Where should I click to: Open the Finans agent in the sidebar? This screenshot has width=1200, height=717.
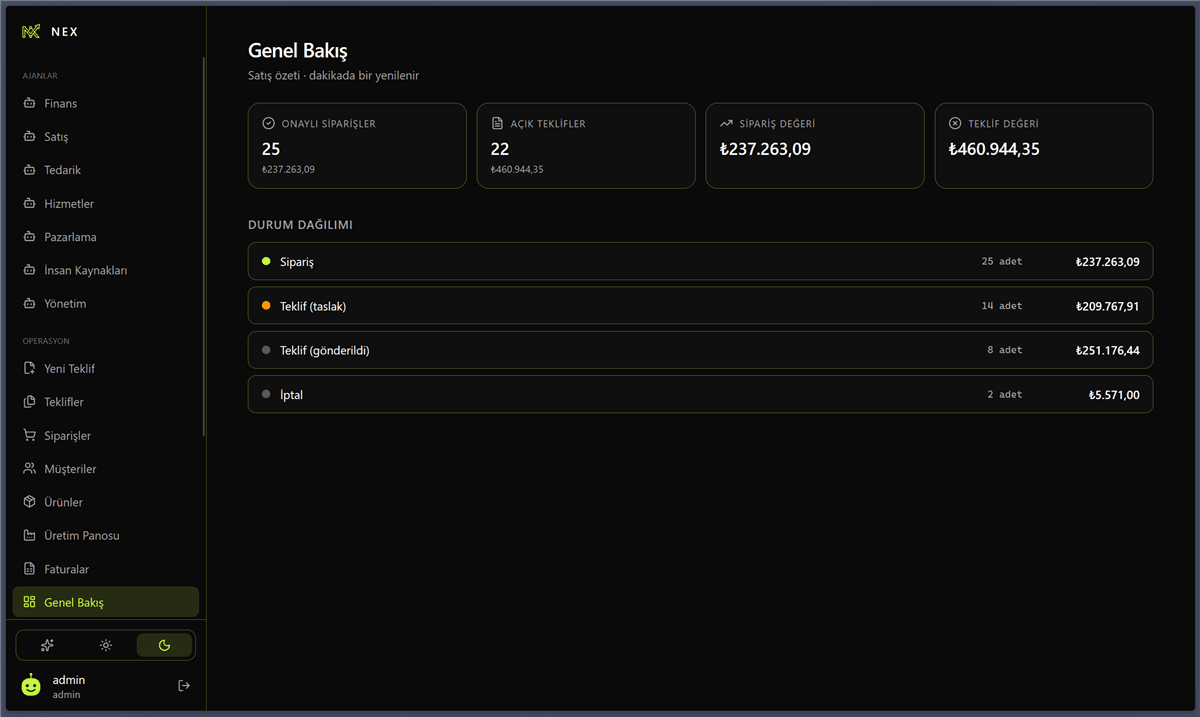[x=105, y=103]
